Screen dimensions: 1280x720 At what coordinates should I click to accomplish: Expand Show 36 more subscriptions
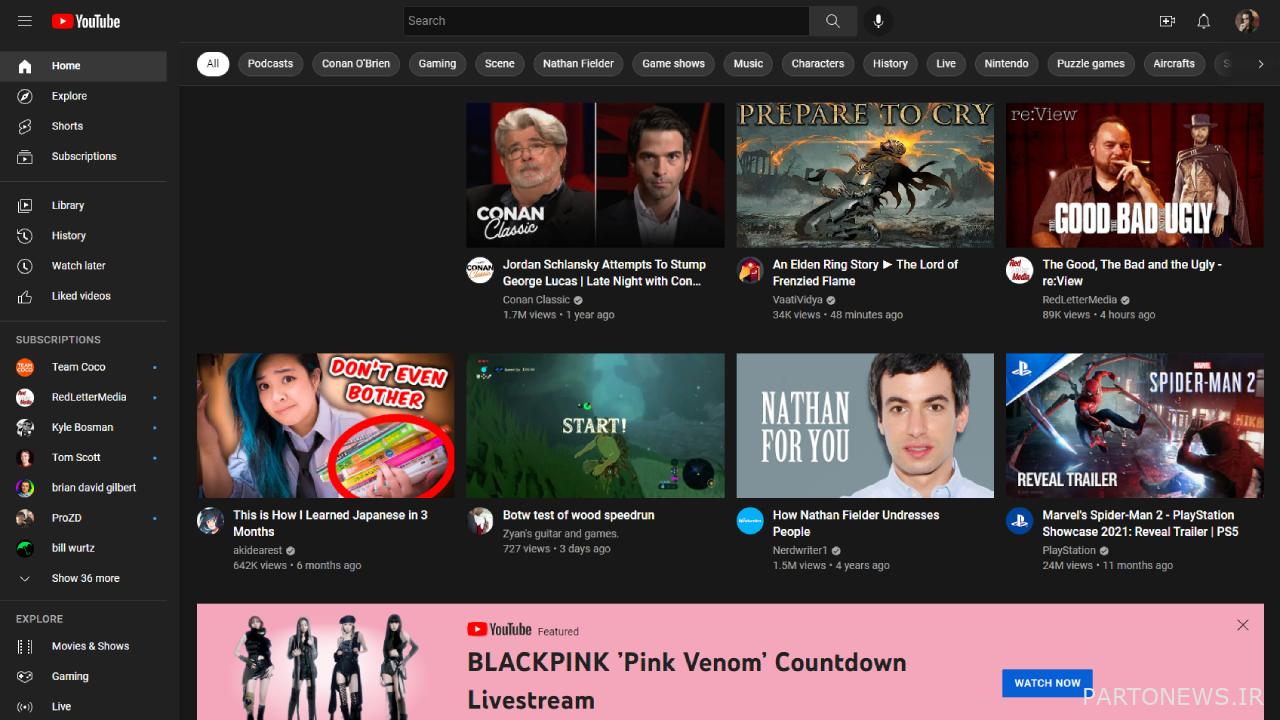pos(83,578)
